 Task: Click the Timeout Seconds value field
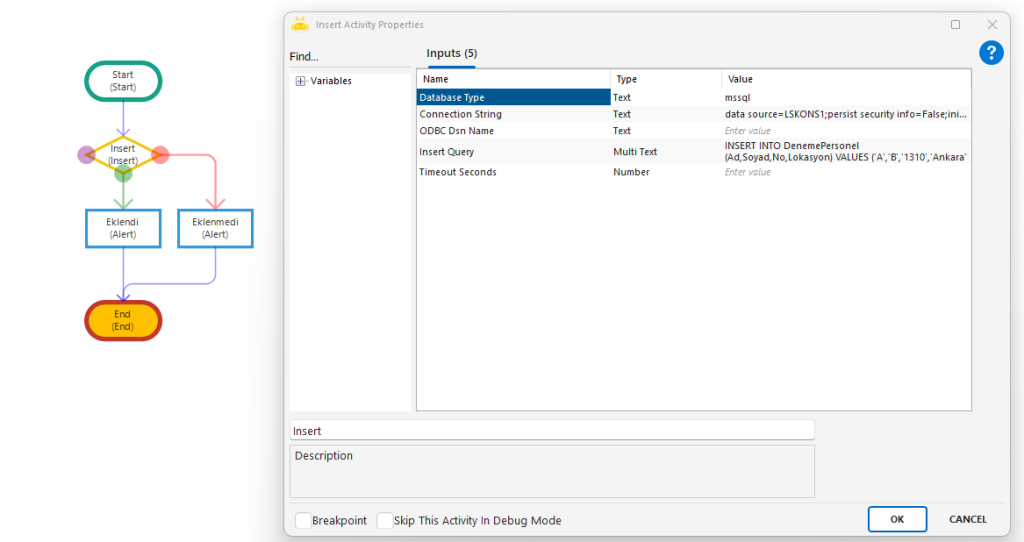coord(845,172)
